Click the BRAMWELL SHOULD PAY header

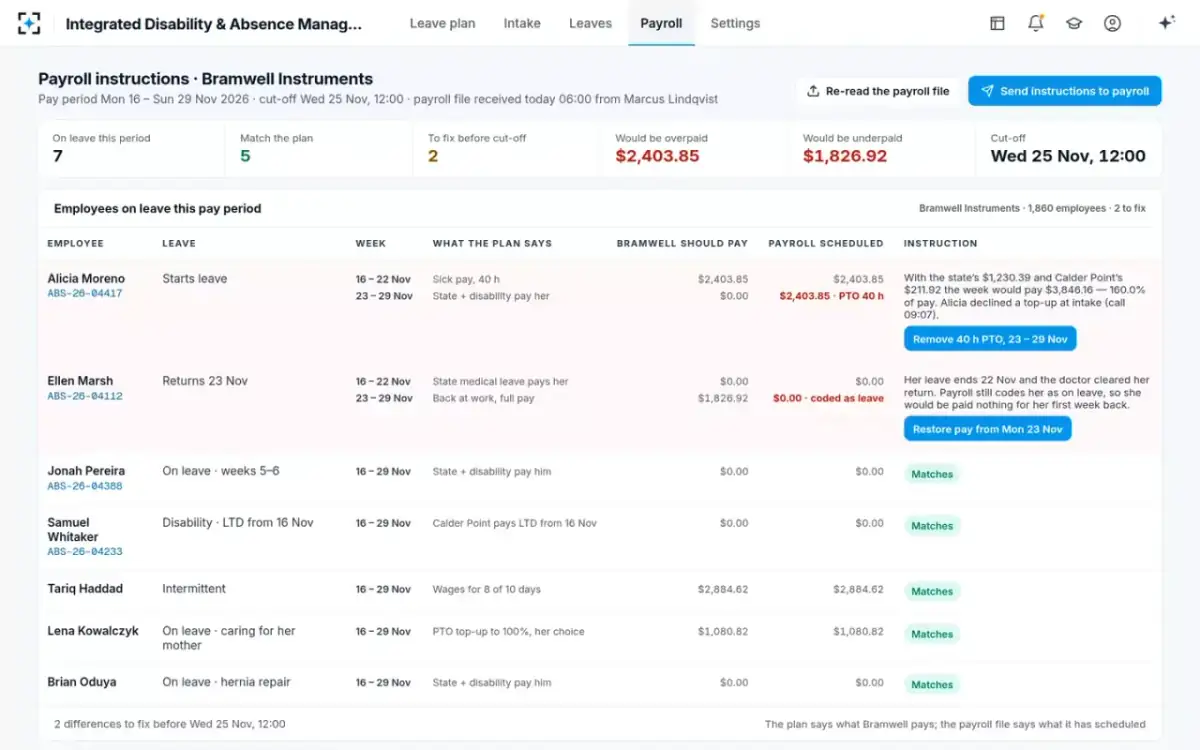[682, 243]
